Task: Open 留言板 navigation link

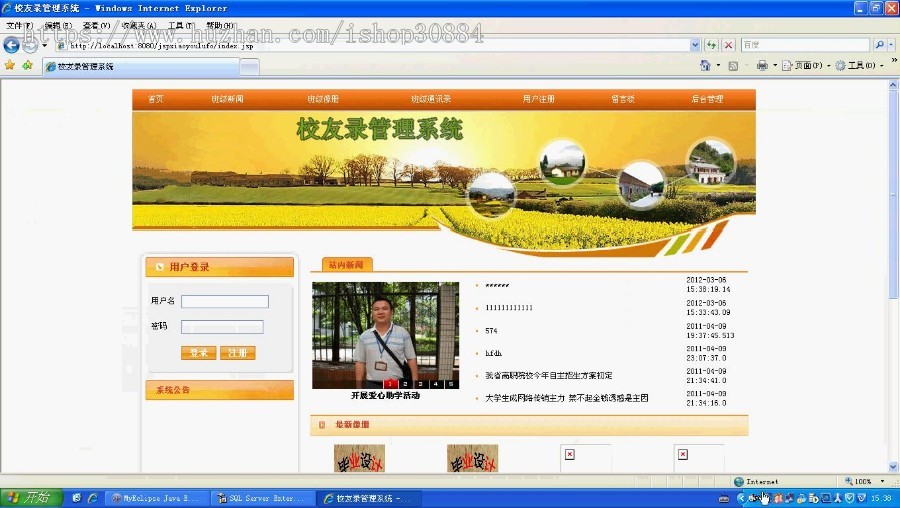Action: tap(623, 99)
